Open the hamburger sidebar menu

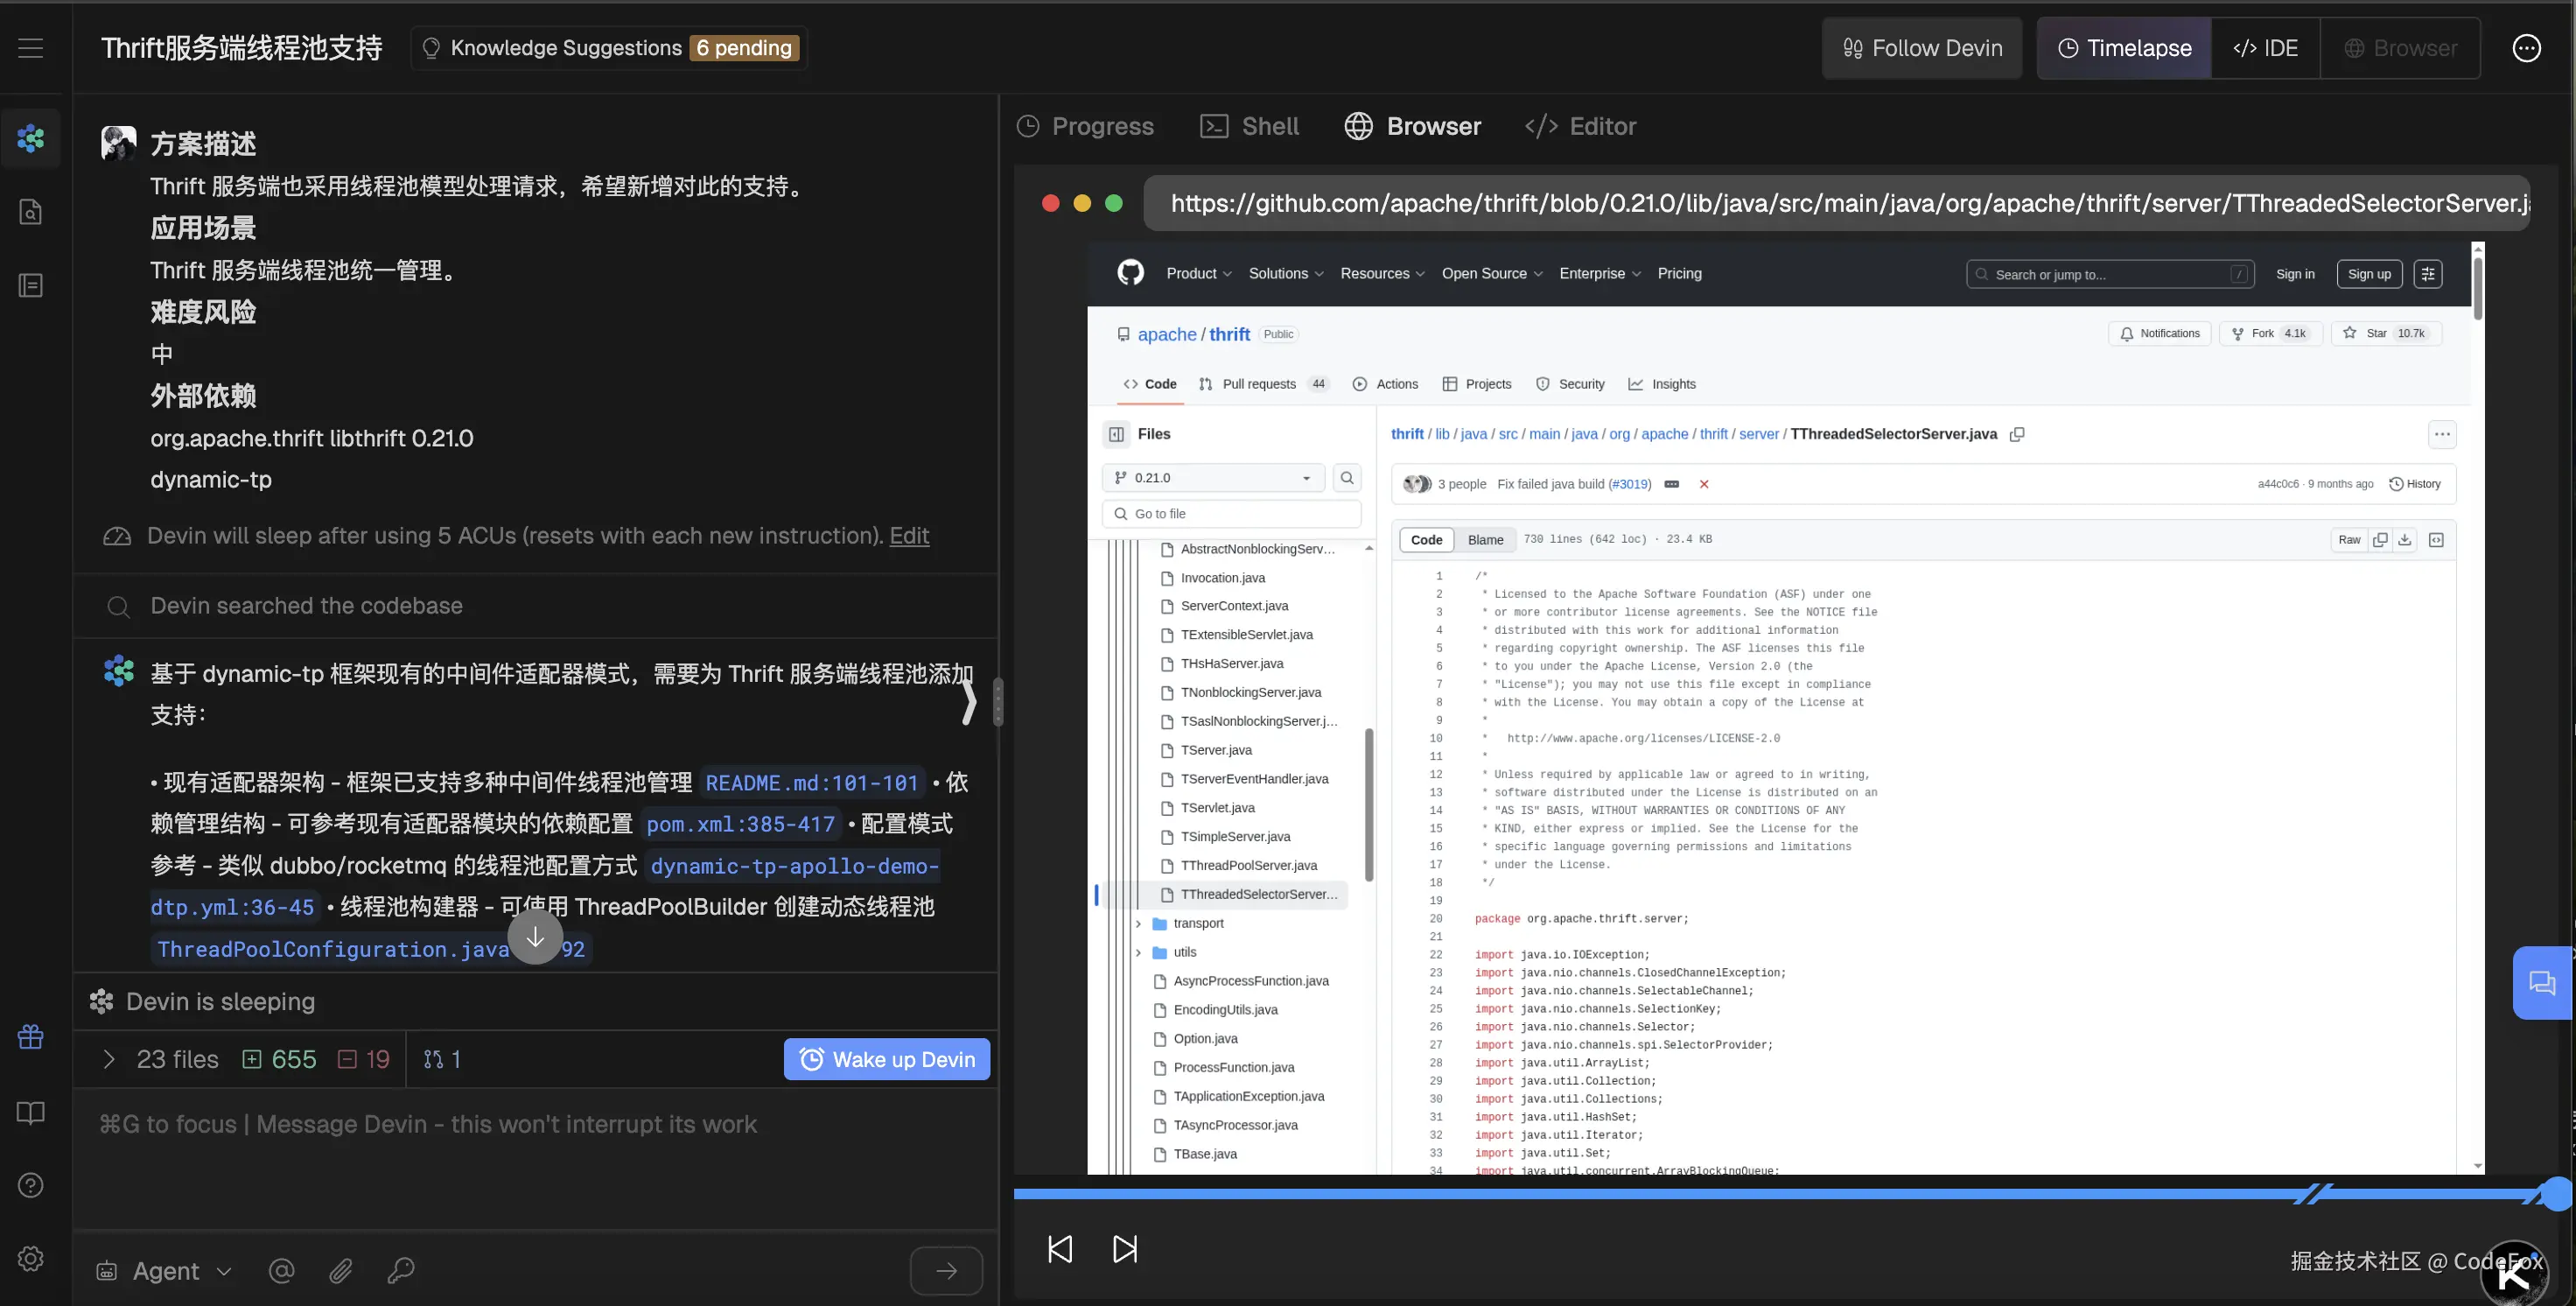pyautogui.click(x=31, y=48)
